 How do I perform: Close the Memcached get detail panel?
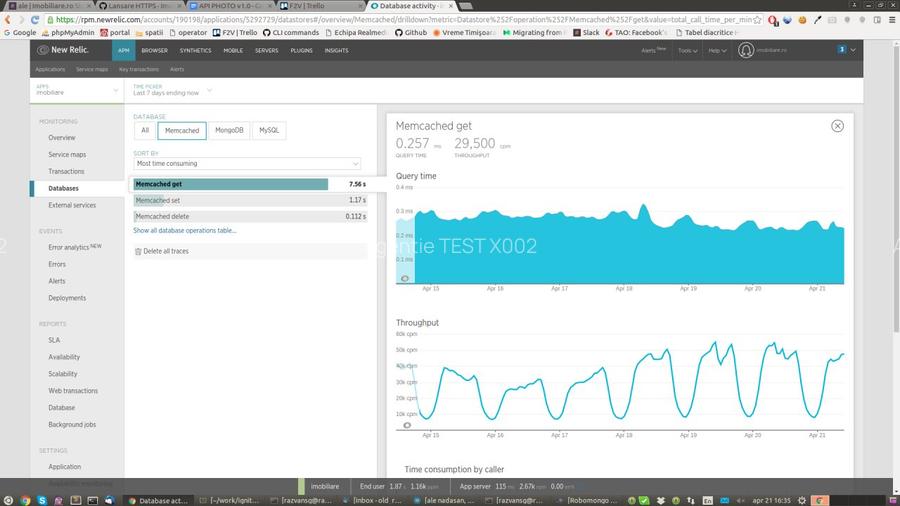[837, 126]
